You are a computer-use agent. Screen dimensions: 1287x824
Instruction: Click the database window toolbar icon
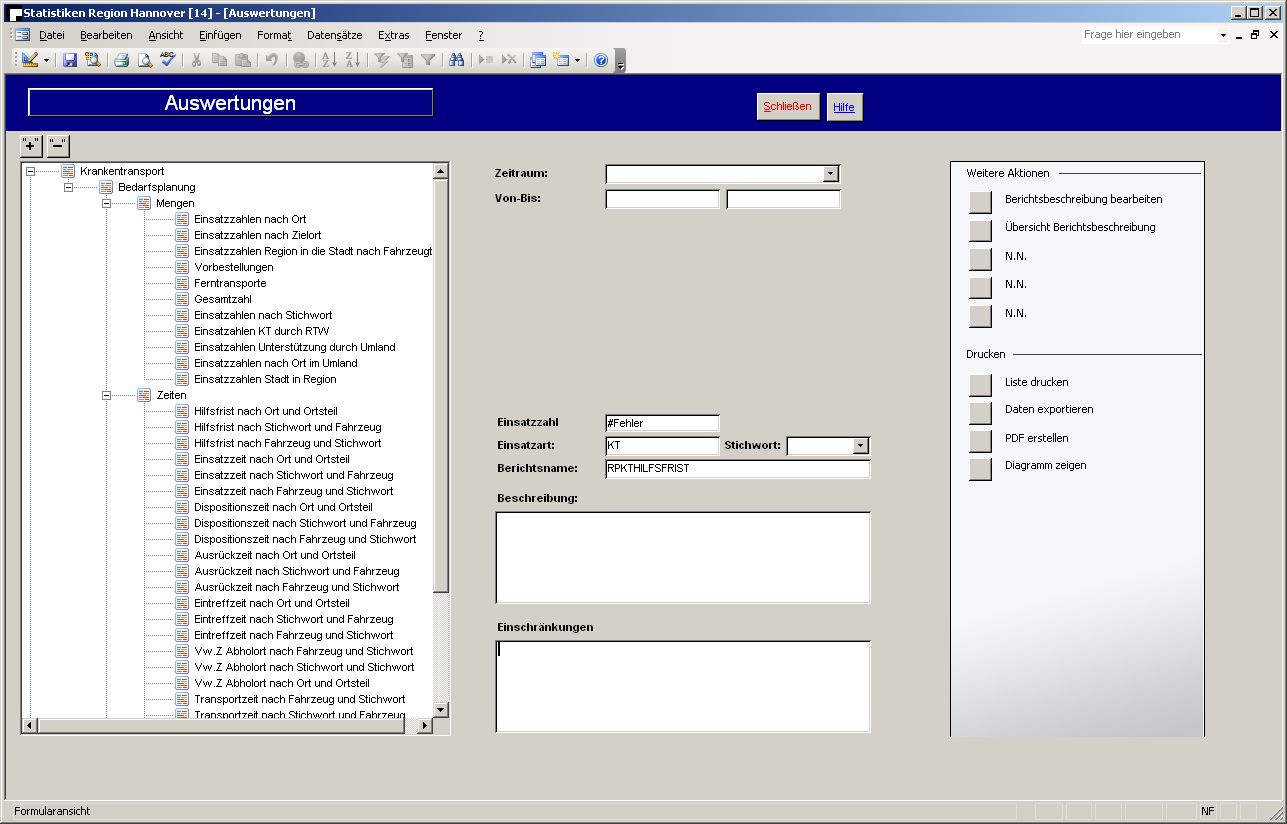click(x=538, y=60)
